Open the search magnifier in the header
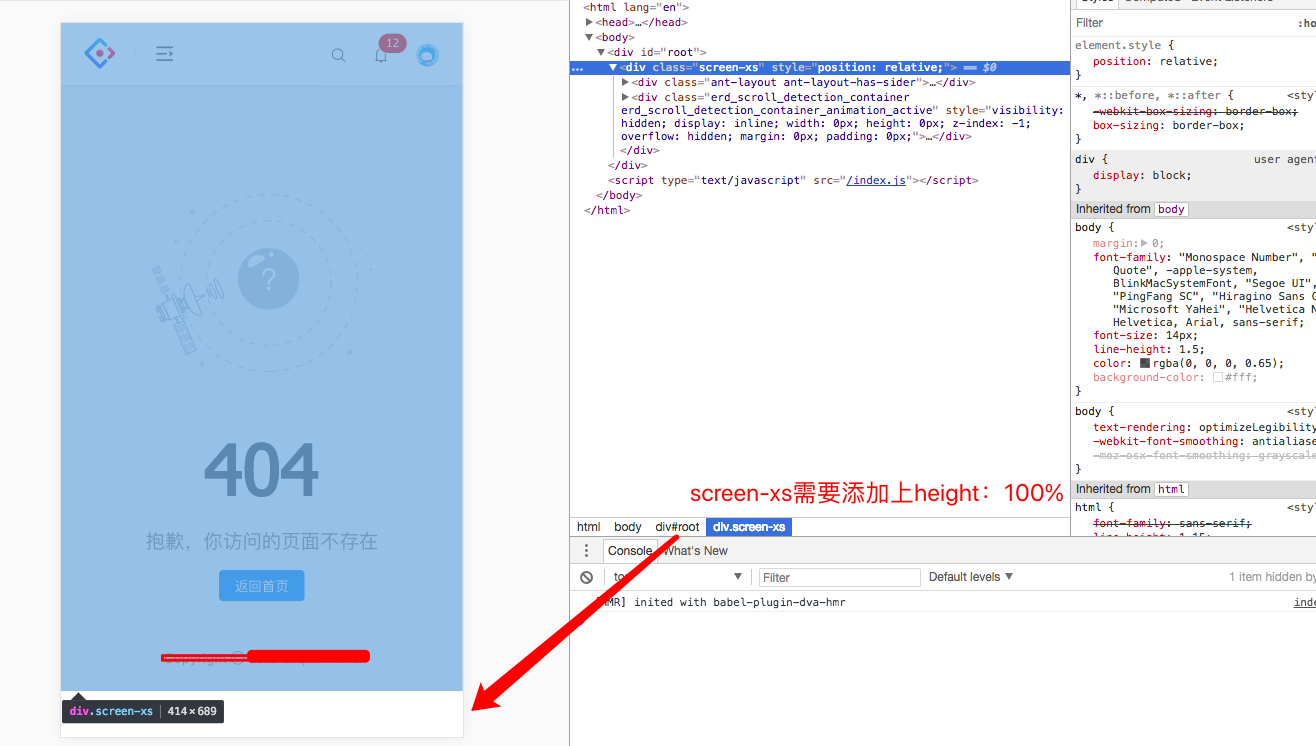 click(x=339, y=55)
